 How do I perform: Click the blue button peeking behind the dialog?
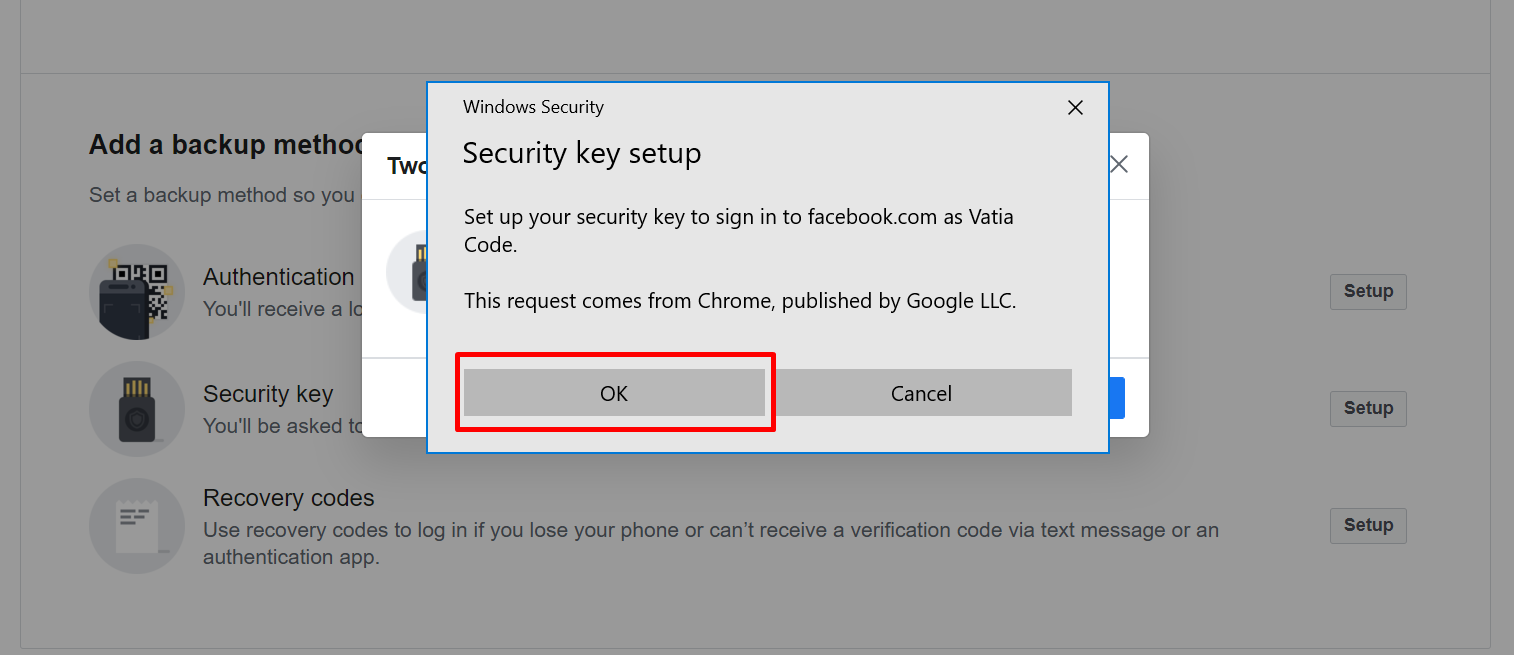pyautogui.click(x=1117, y=398)
